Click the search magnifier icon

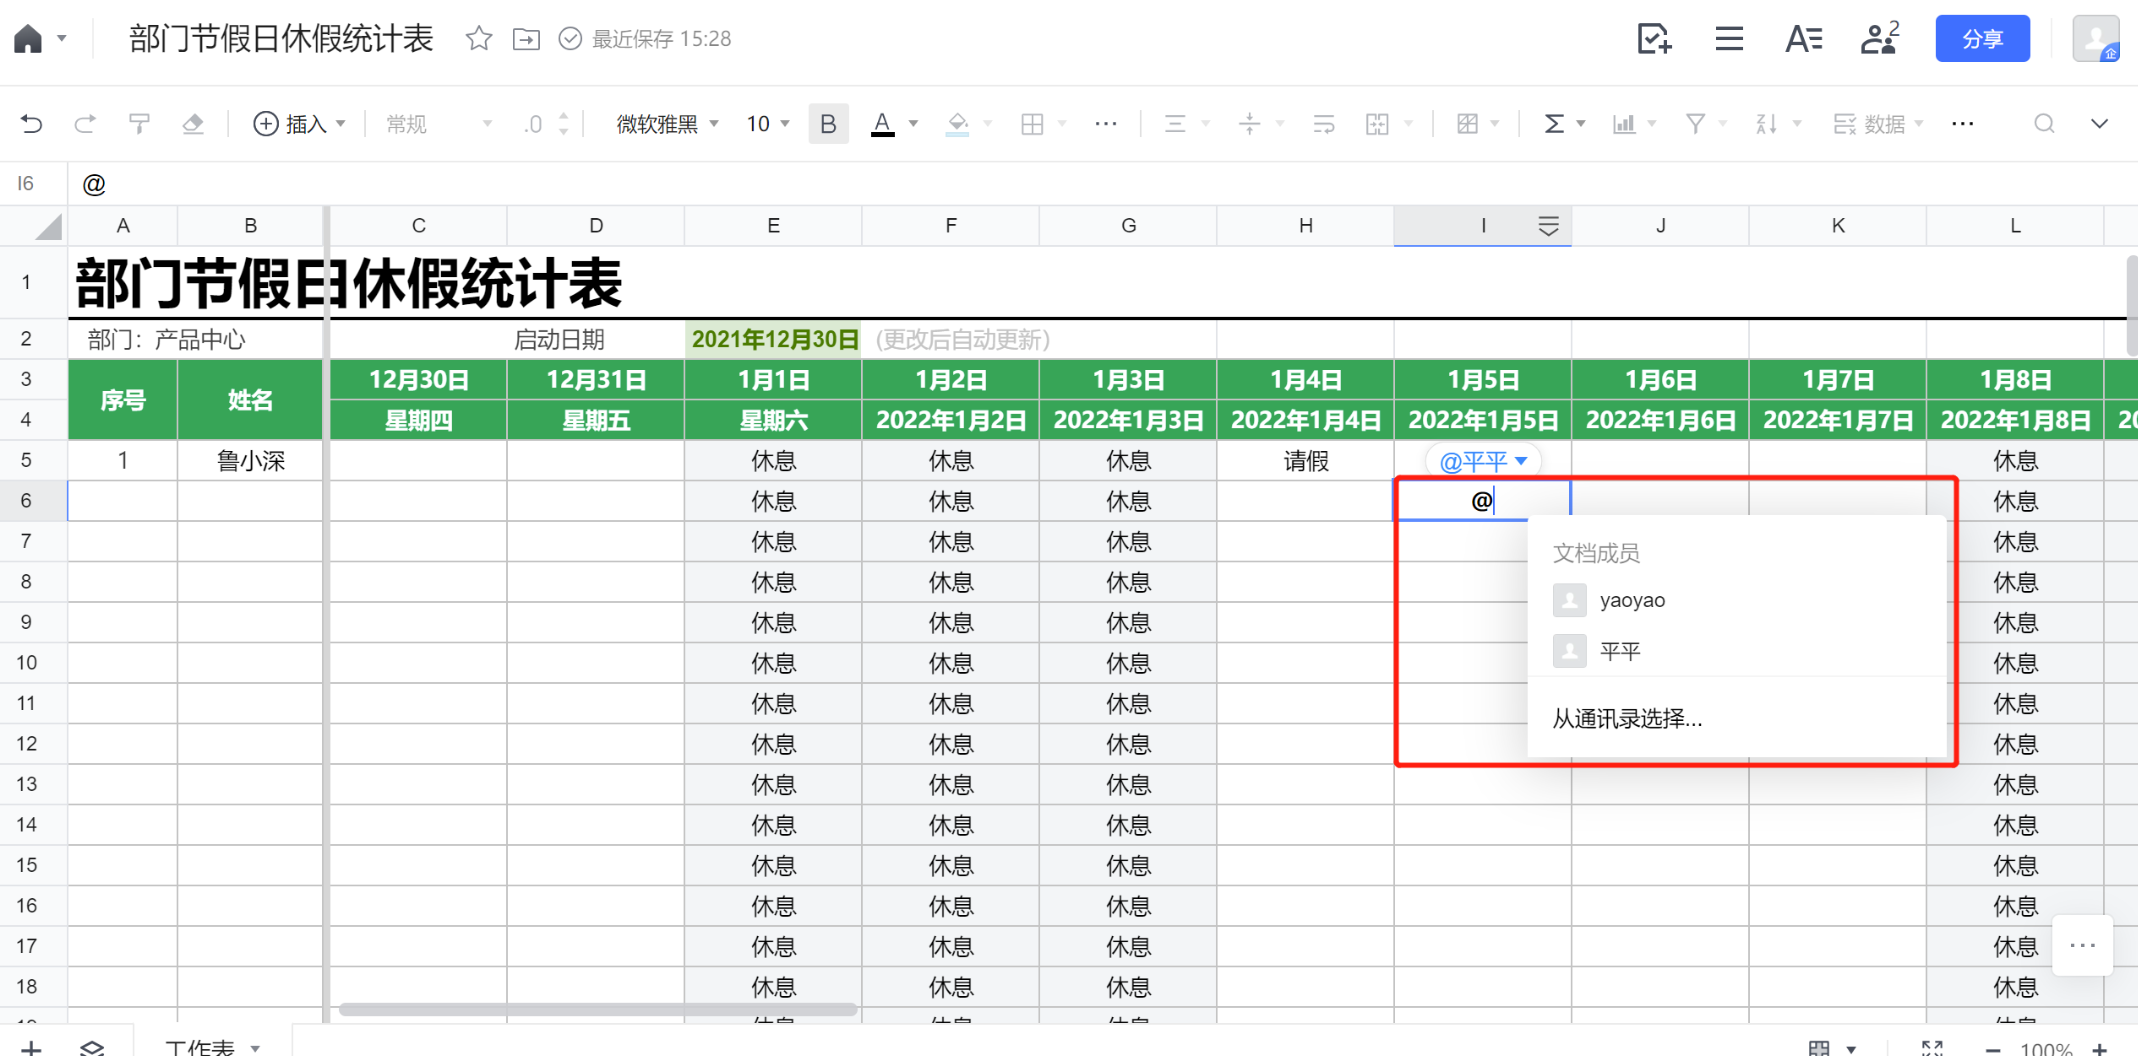coord(2044,124)
